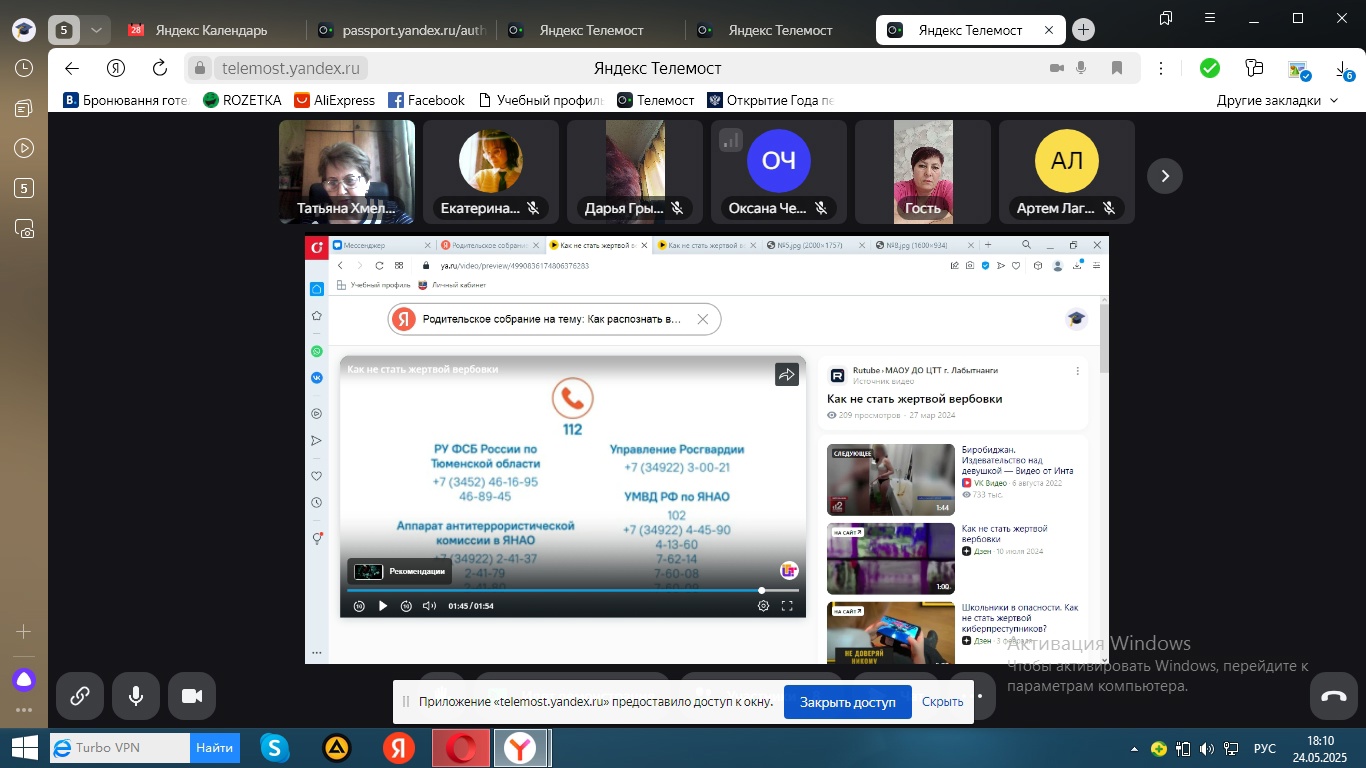This screenshot has height=768, width=1366.
Task: Select Оксана Че... ОЧ participant tile
Action: coord(779,172)
